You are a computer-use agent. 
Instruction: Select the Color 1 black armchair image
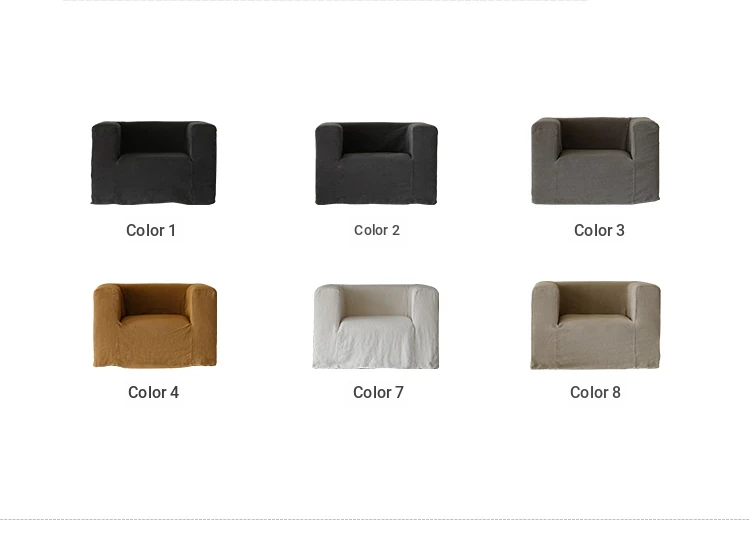[x=154, y=163]
